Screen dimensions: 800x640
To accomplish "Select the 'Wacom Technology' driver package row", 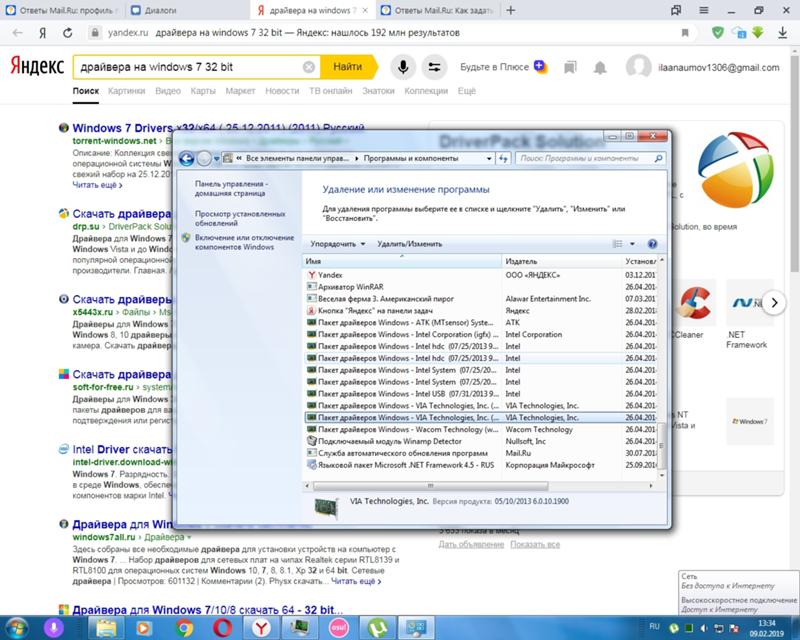I will point(480,429).
